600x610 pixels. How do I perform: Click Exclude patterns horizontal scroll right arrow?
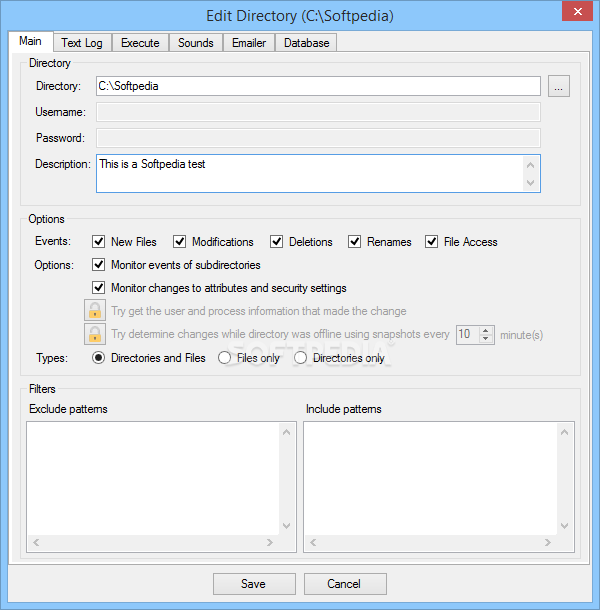(x=270, y=542)
